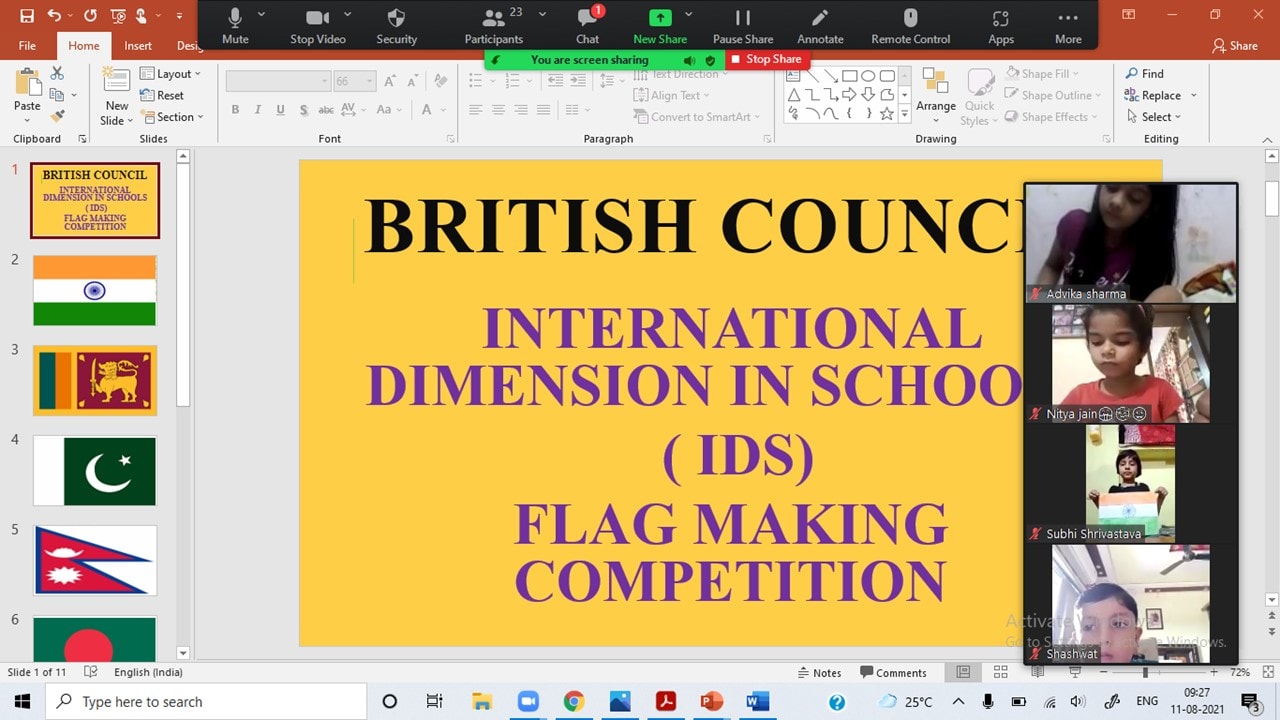Switch to the Home tab
The height and width of the screenshot is (720, 1280).
tap(83, 45)
